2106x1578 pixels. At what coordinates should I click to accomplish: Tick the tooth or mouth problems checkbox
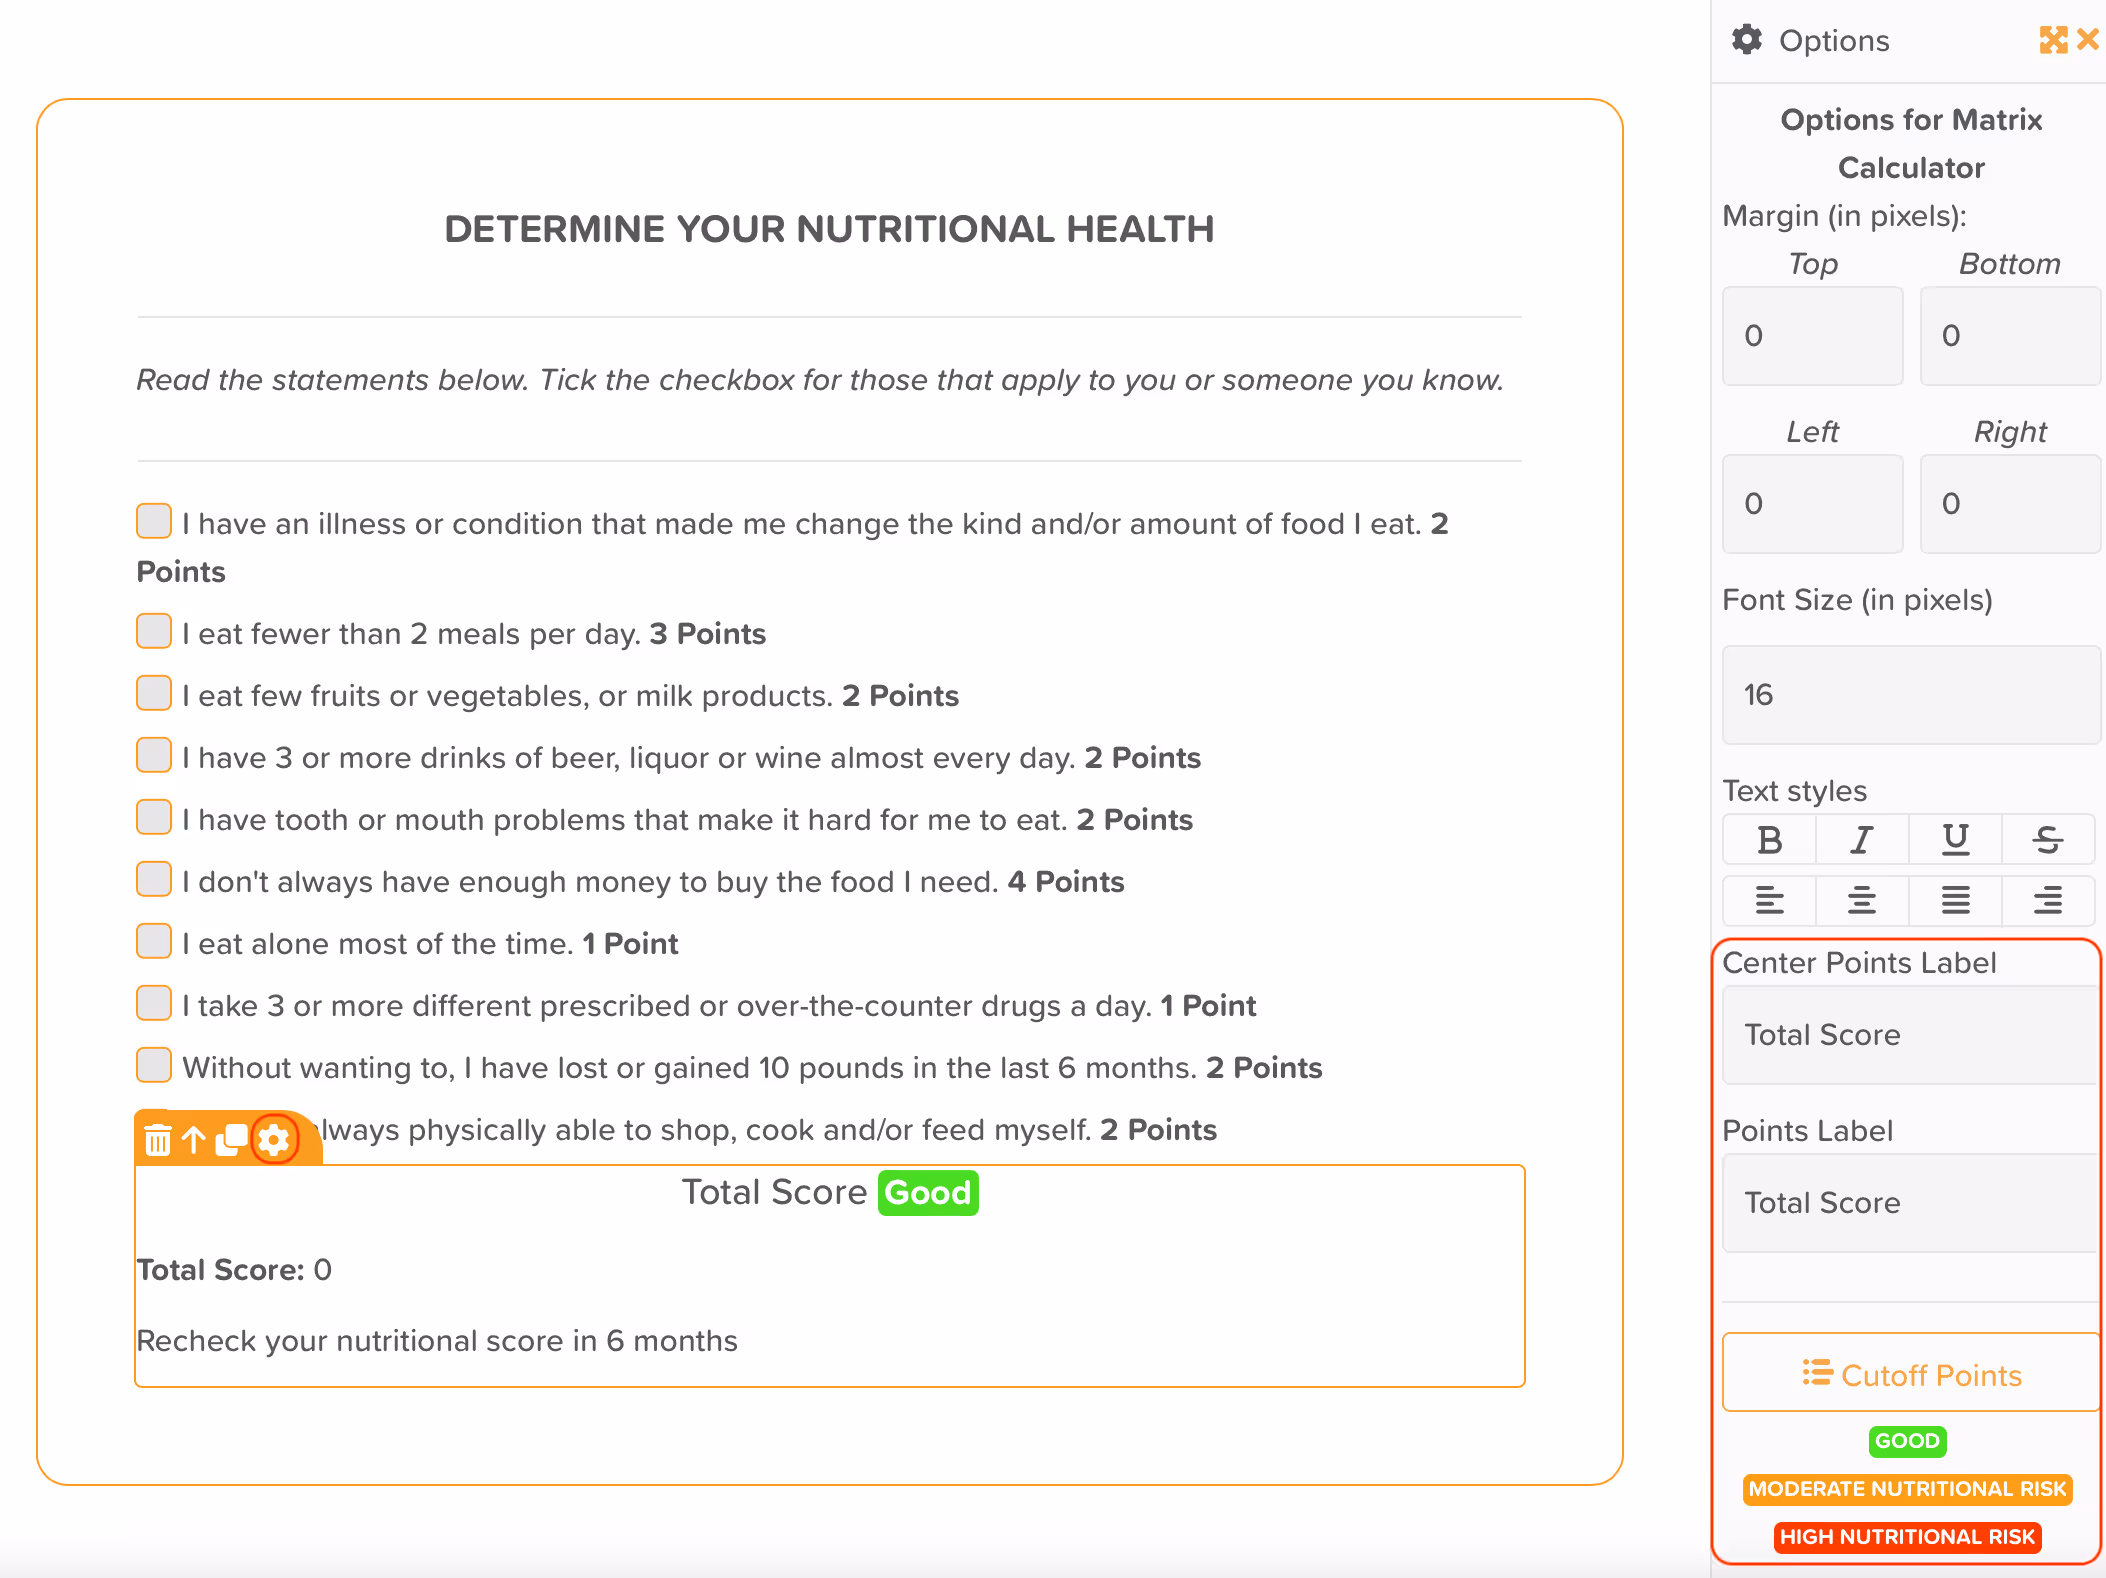(x=154, y=817)
